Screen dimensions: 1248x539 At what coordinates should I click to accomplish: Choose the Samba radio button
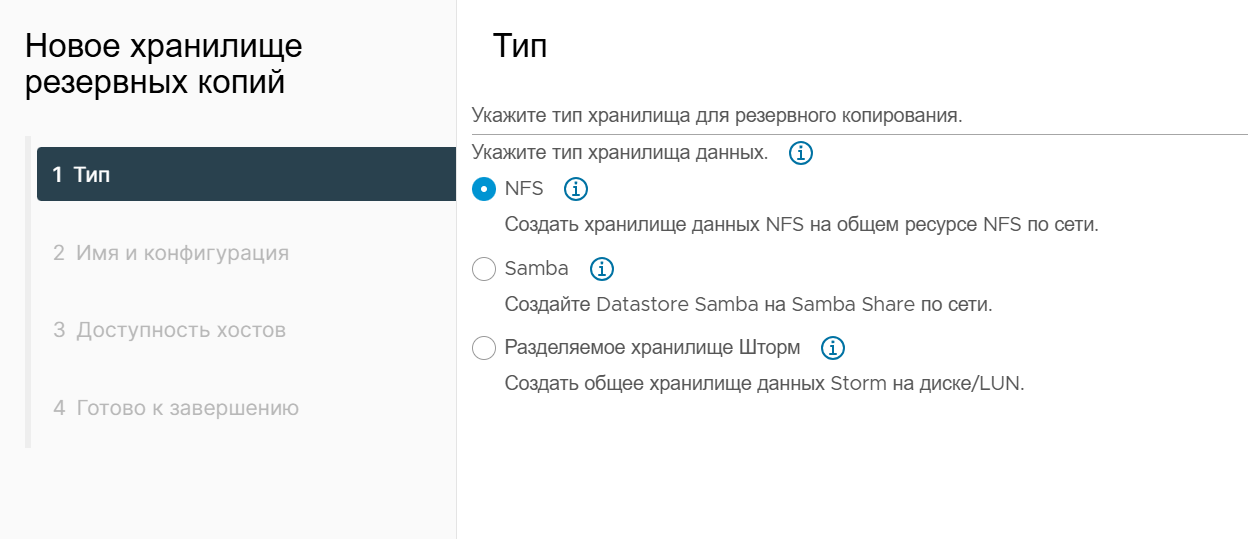tap(483, 269)
